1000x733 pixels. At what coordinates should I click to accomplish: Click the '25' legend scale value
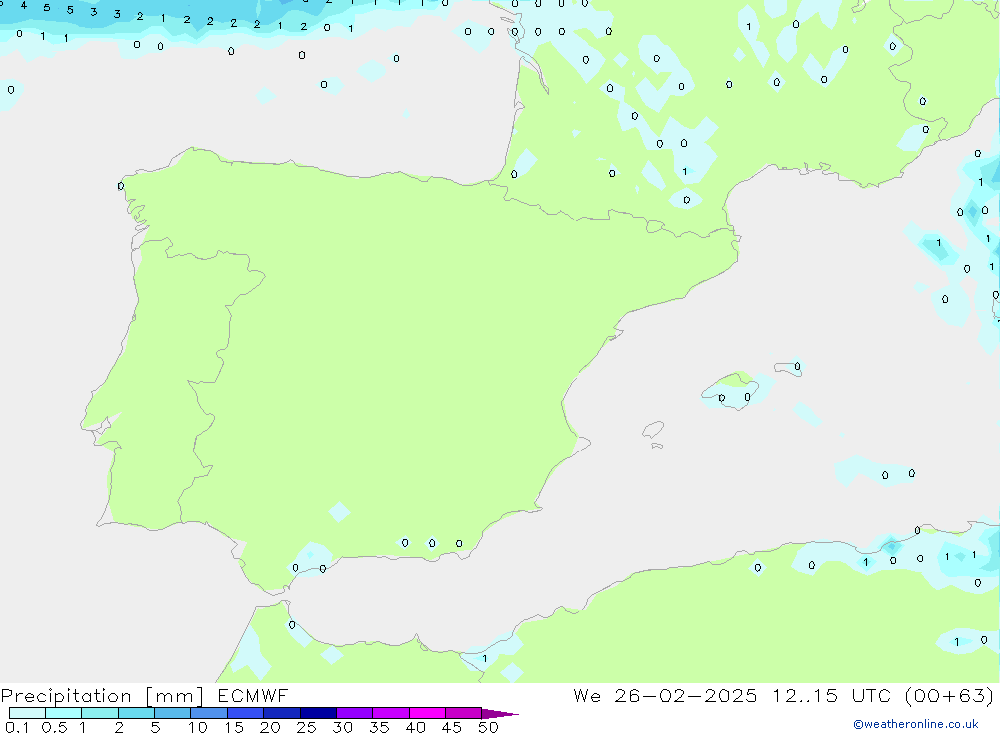pos(307,727)
